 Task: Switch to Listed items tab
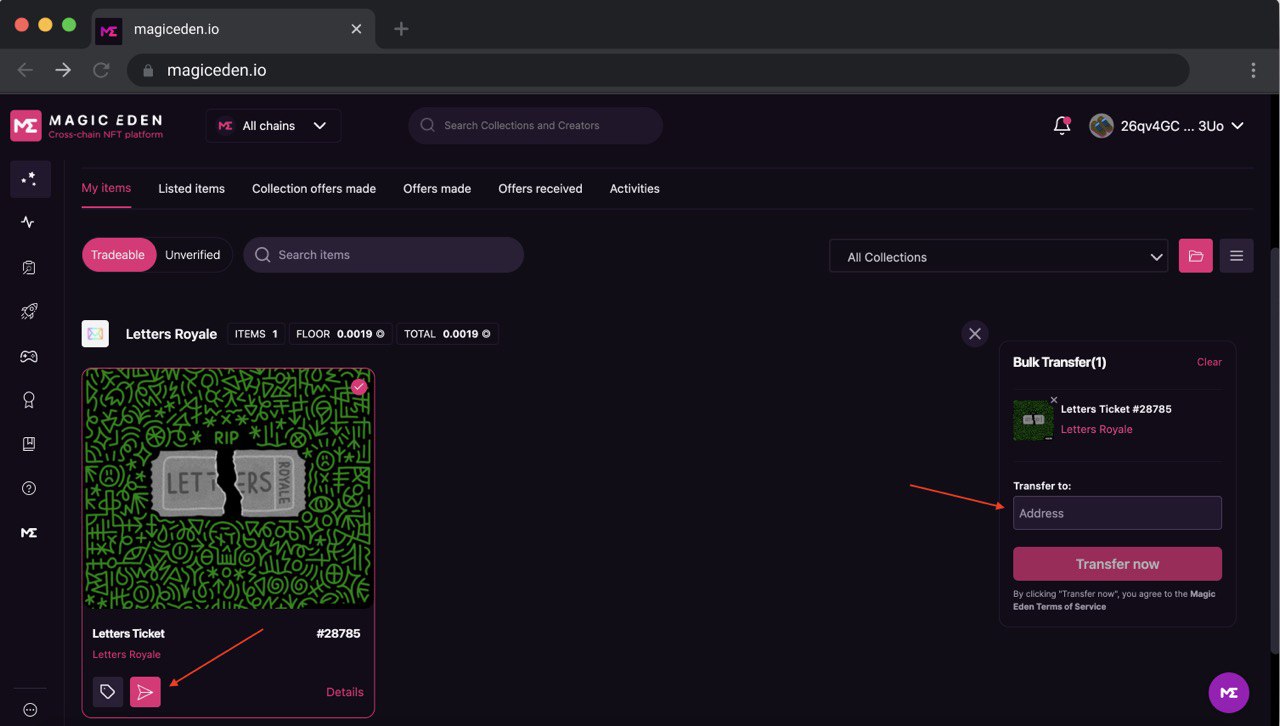click(x=191, y=188)
